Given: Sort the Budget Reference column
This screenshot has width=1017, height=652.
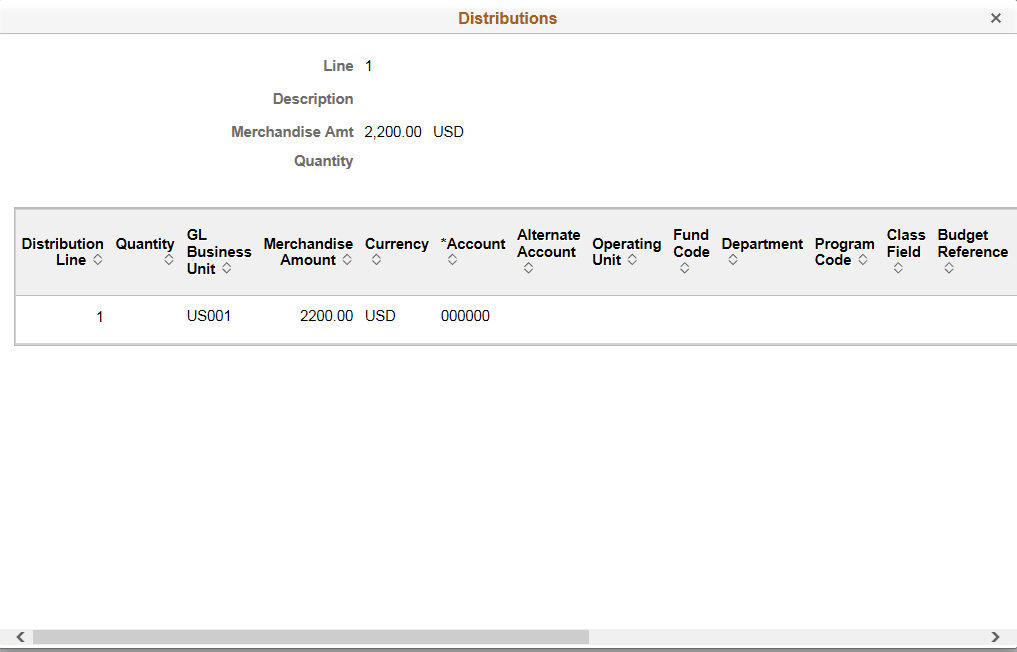Looking at the screenshot, I should pos(947,268).
